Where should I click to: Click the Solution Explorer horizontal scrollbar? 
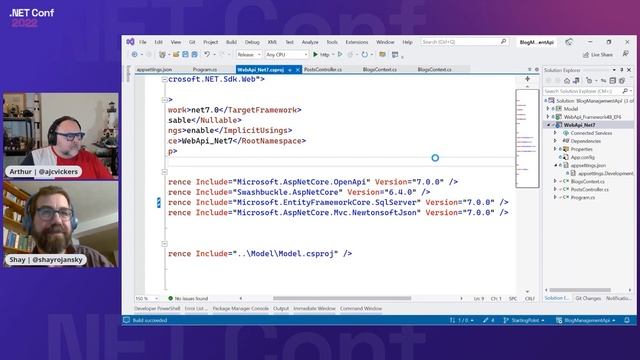coord(580,290)
